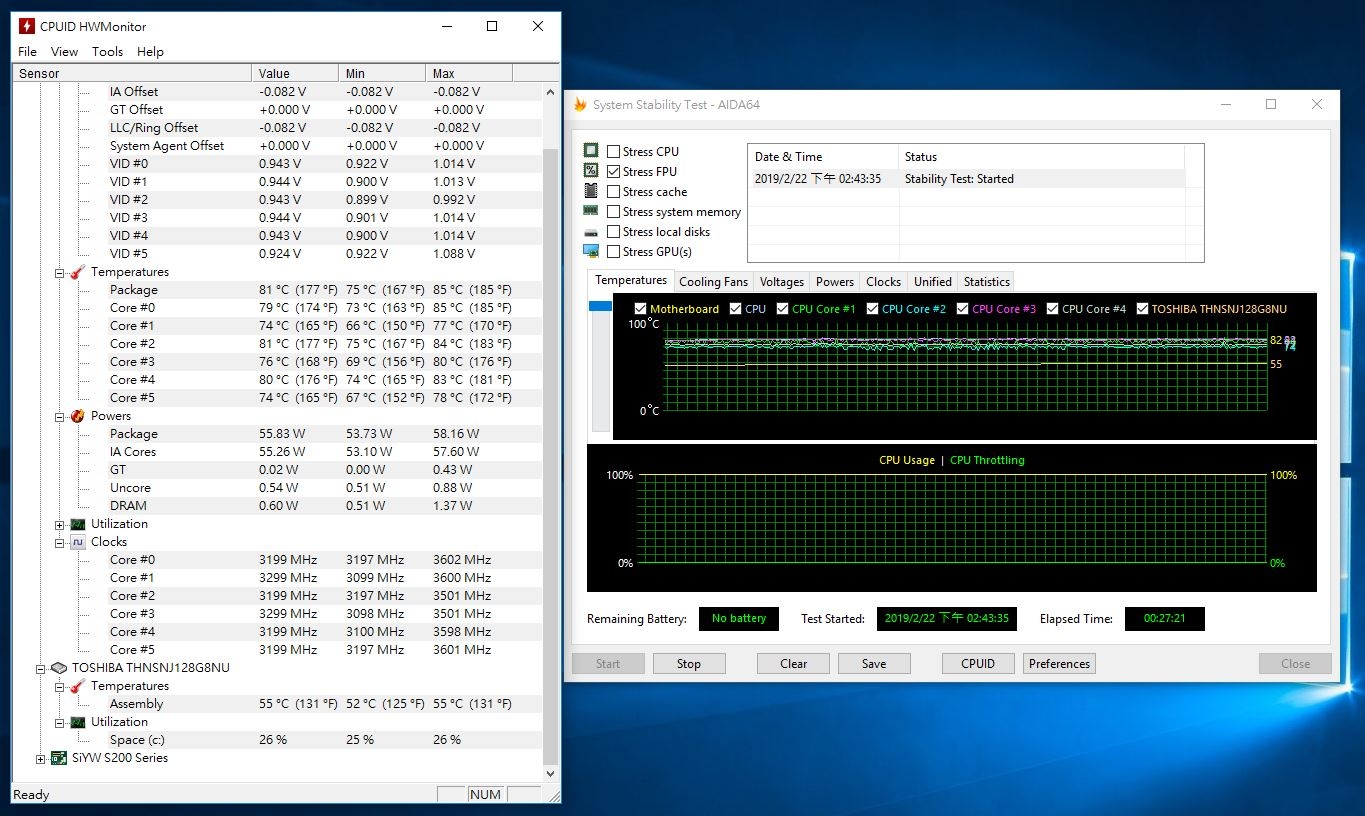Viewport: 1365px width, 816px height.
Task: Switch to the Cooling Fans tab
Action: (713, 282)
